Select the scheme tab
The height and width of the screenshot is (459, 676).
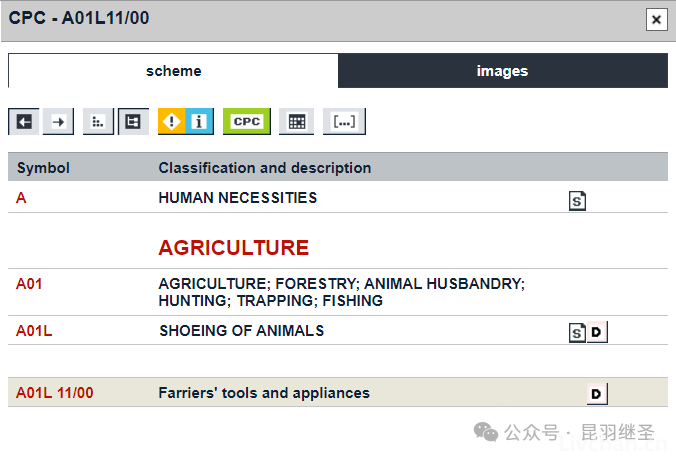click(x=173, y=71)
